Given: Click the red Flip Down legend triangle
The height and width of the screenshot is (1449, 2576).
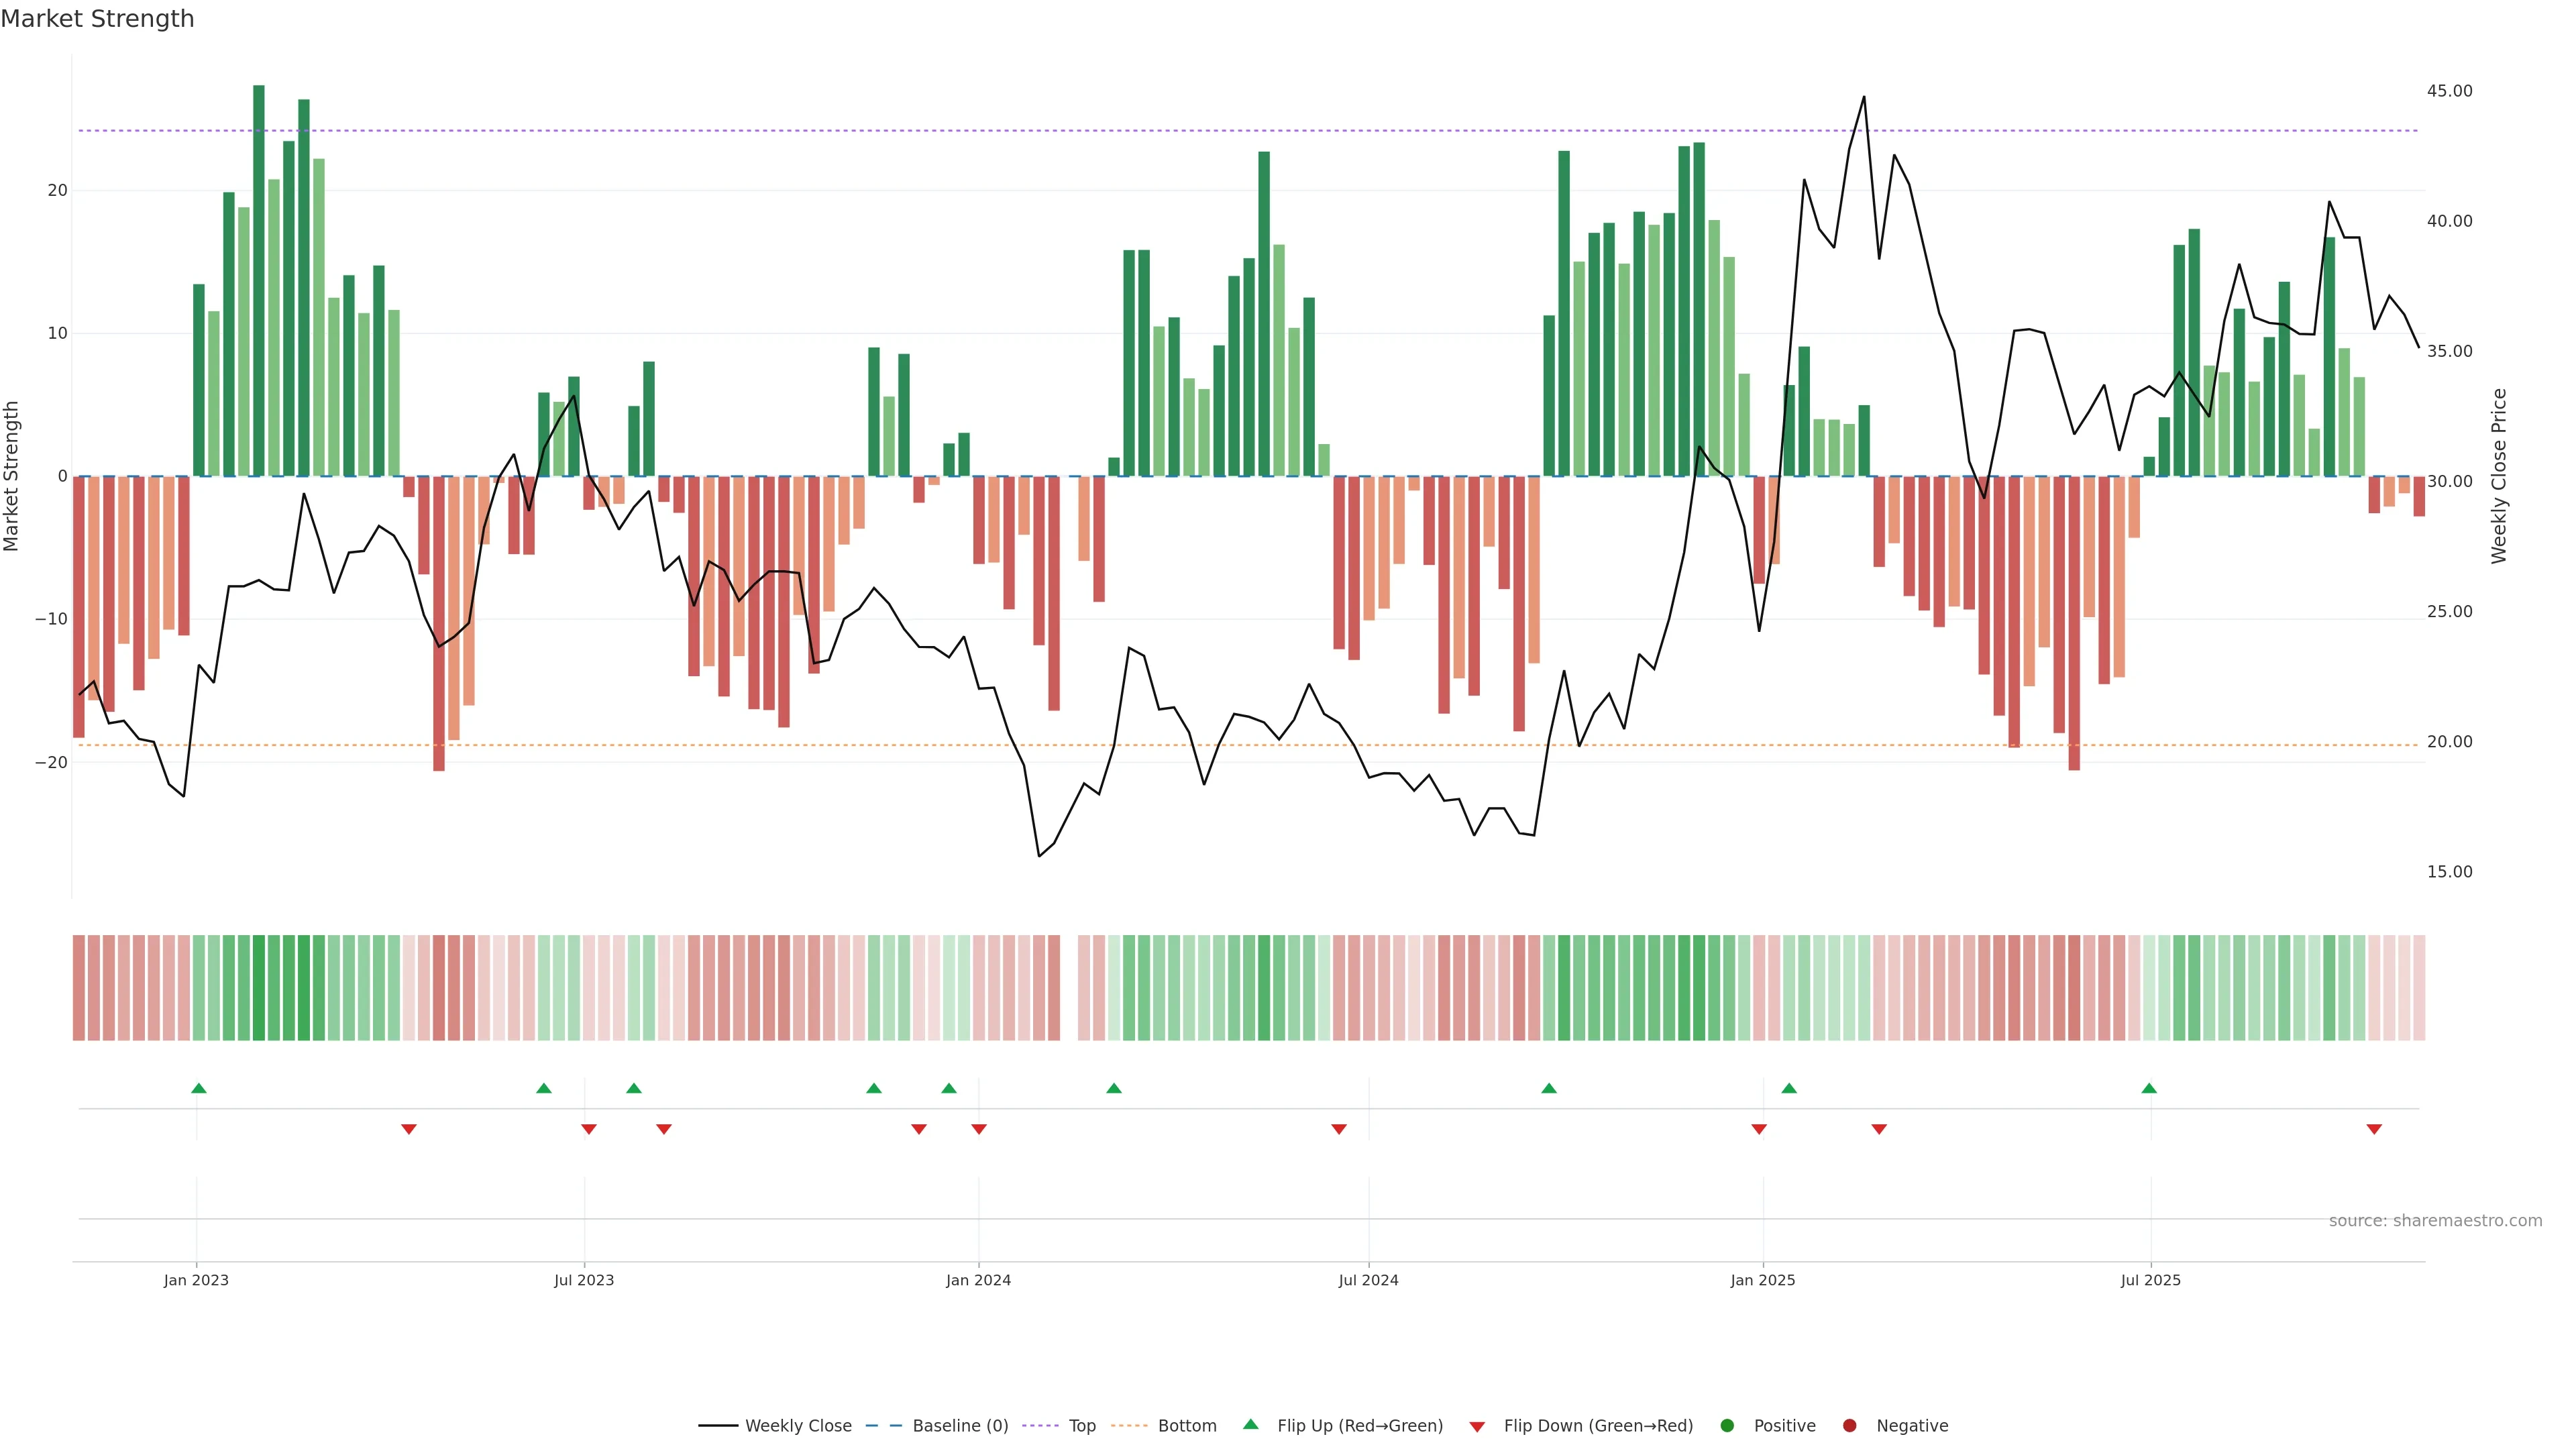Looking at the screenshot, I should tap(1477, 1427).
